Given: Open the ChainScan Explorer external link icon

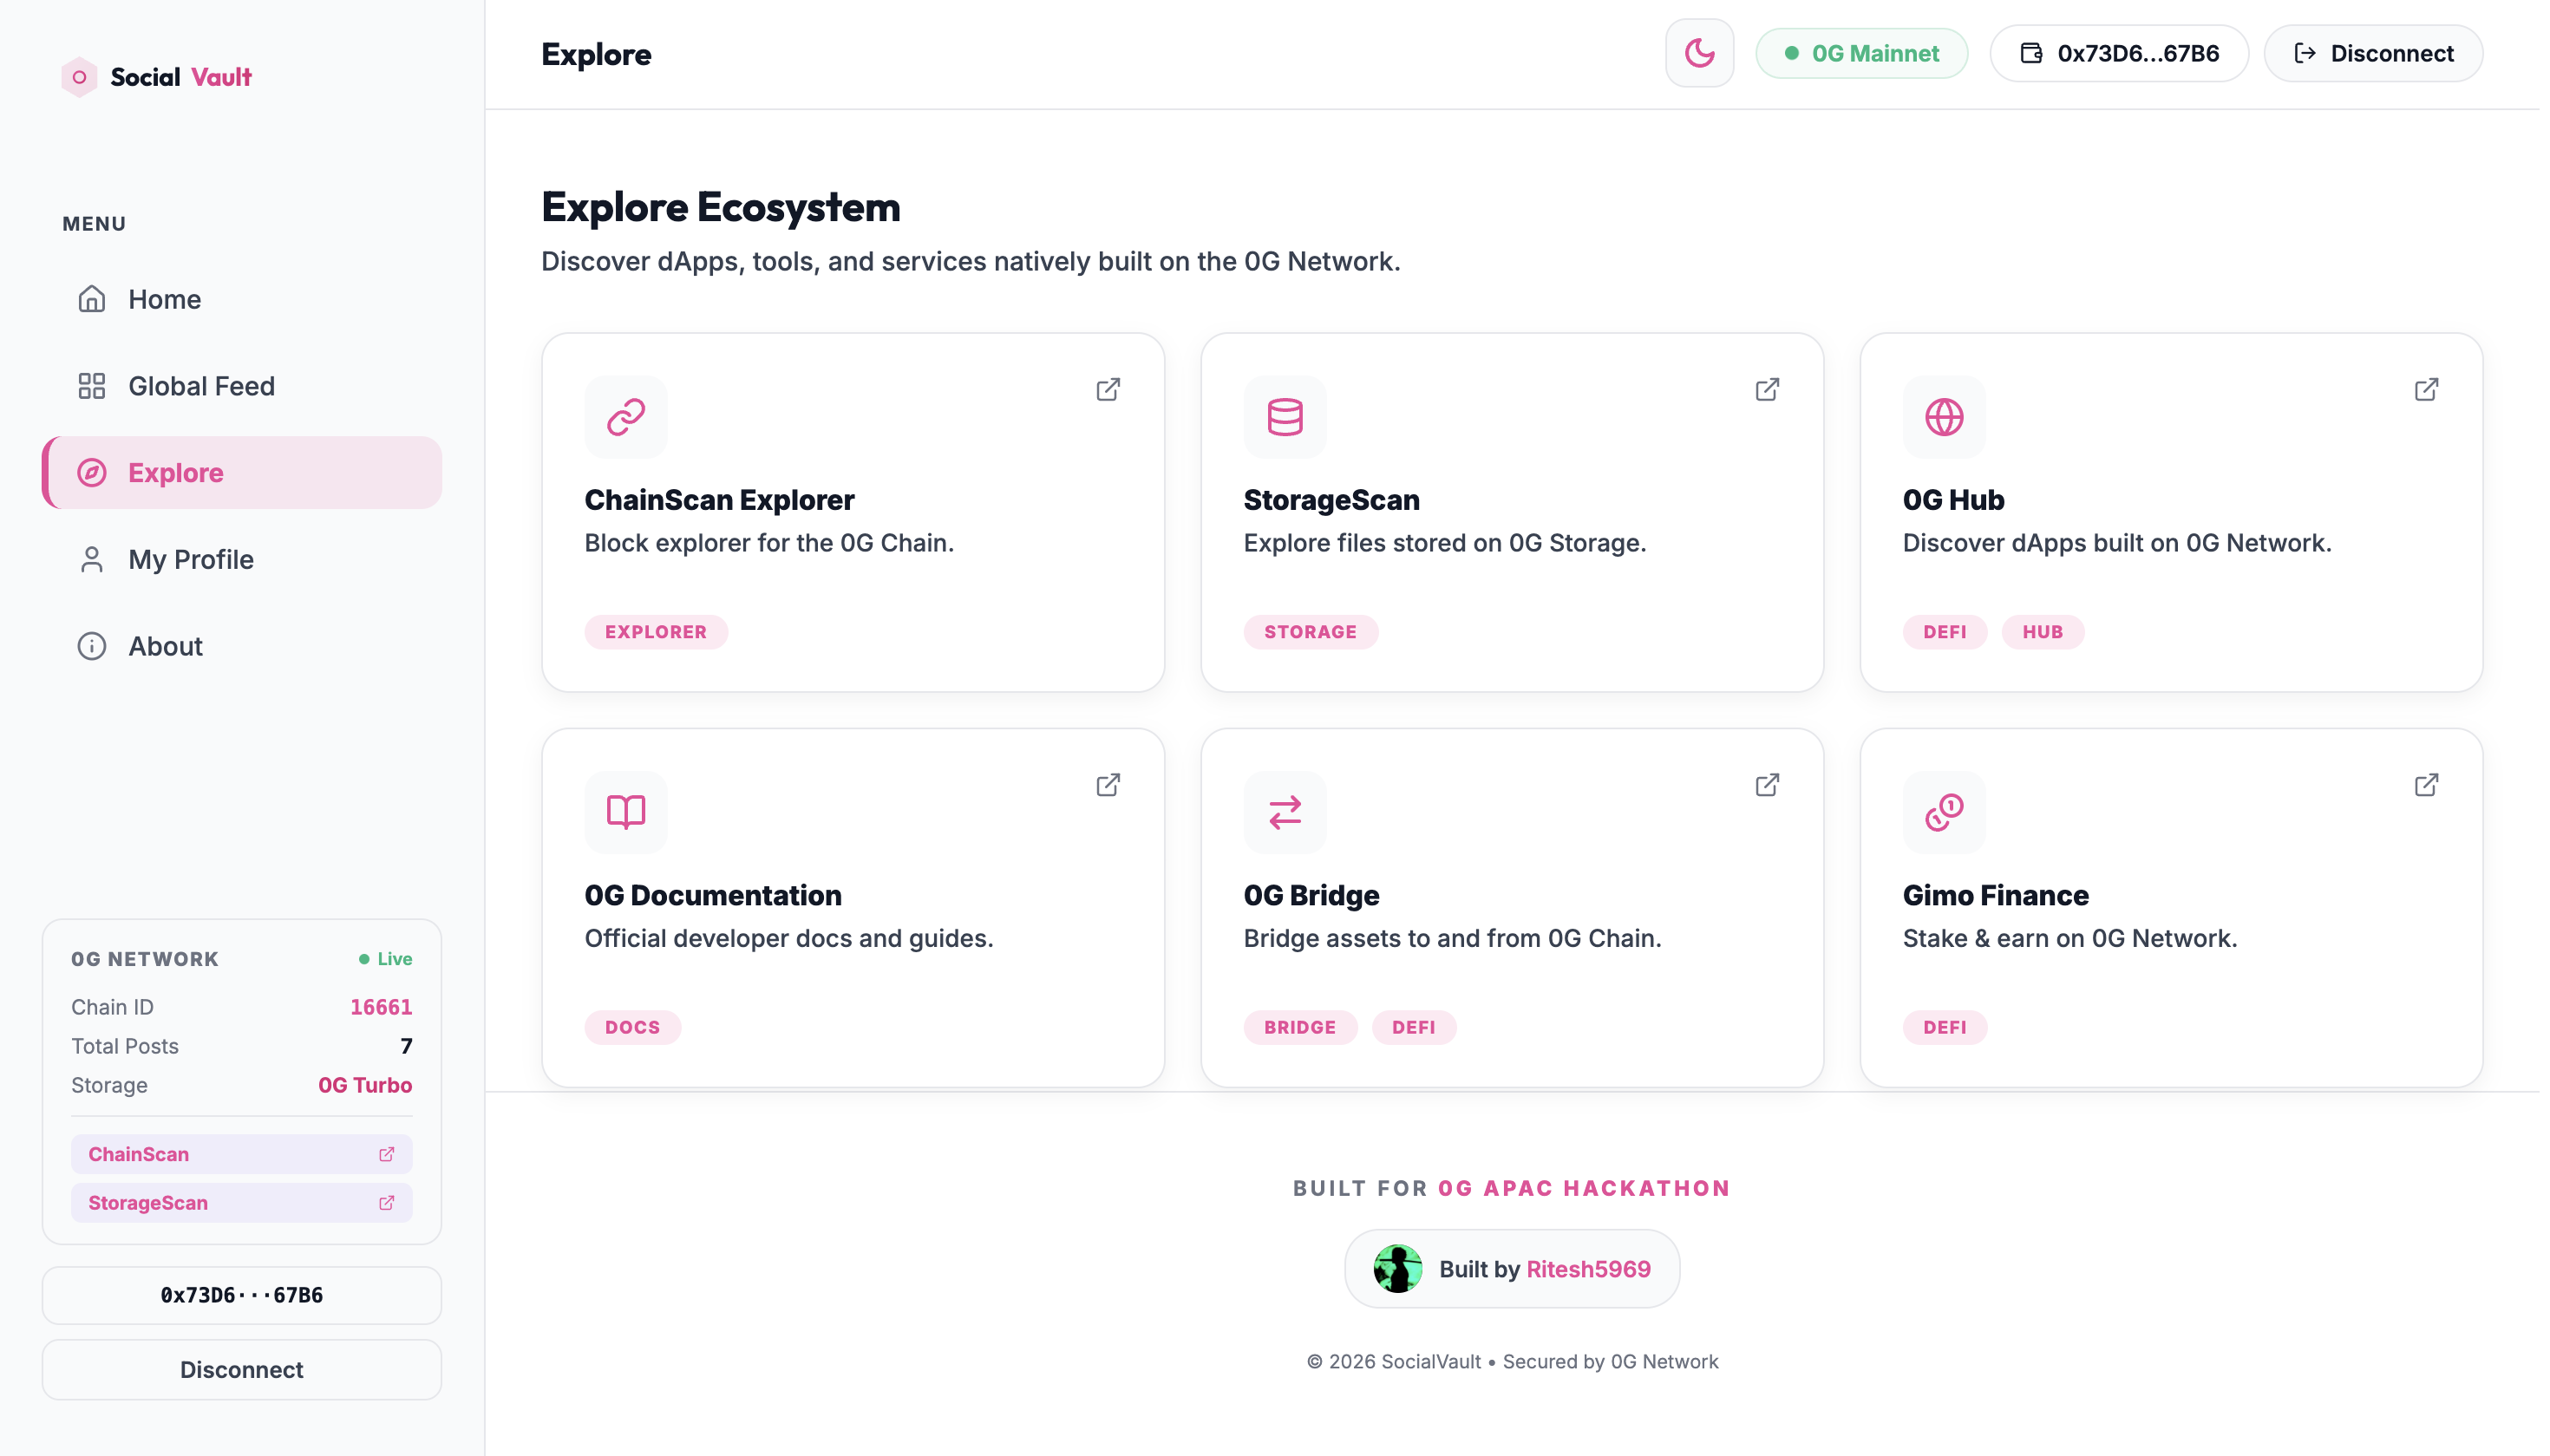Looking at the screenshot, I should coord(1107,389).
